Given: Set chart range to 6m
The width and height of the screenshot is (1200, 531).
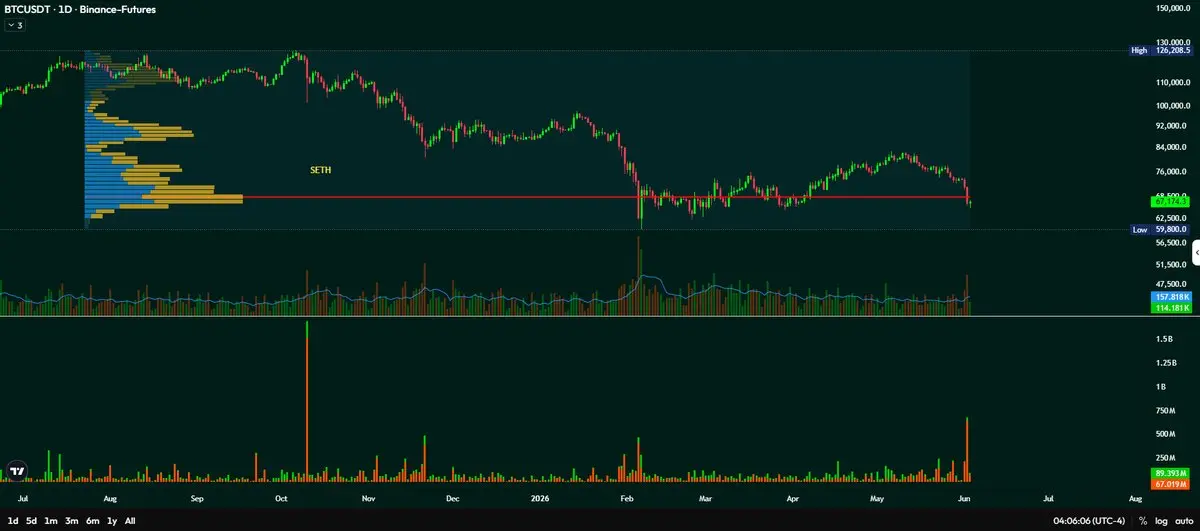Looking at the screenshot, I should (x=92, y=521).
